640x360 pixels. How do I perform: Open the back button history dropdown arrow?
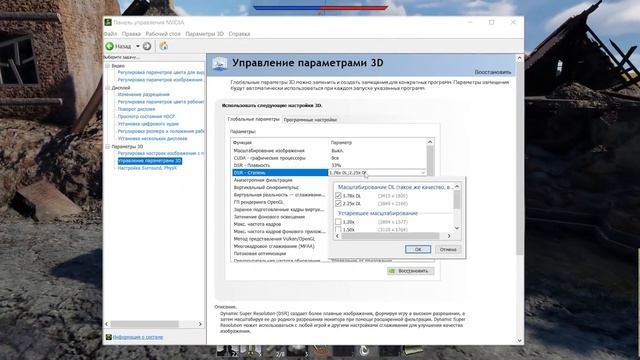click(x=138, y=46)
